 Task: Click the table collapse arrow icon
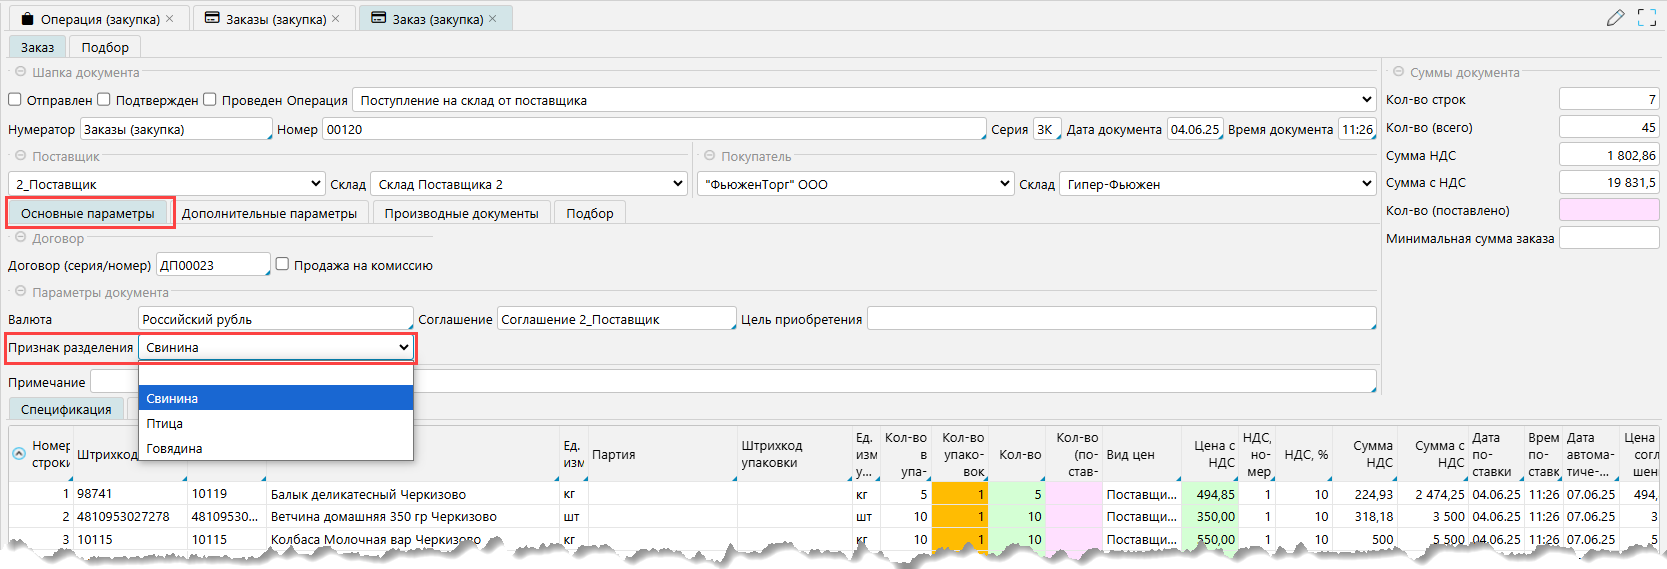coord(19,454)
